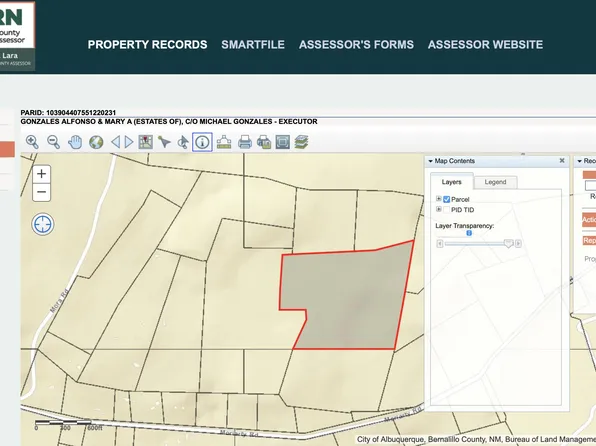This screenshot has height=446, width=596.
Task: Go to previous map extent arrow
Action: (x=116, y=142)
